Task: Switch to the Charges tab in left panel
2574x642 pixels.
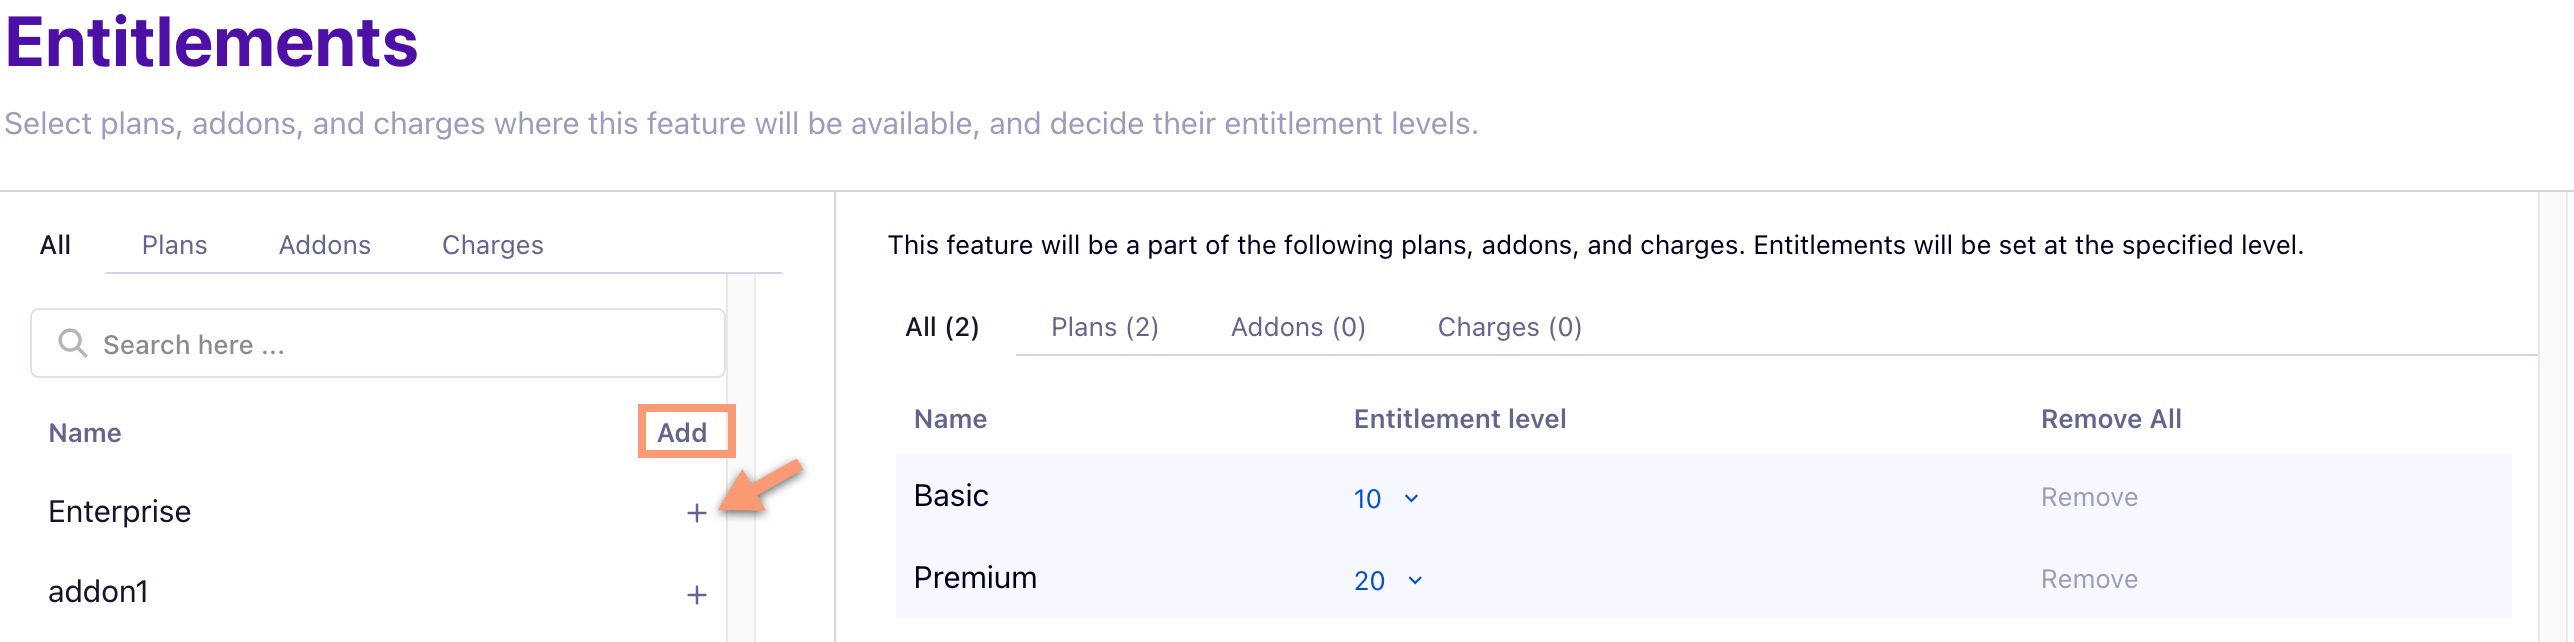Action: click(x=492, y=245)
